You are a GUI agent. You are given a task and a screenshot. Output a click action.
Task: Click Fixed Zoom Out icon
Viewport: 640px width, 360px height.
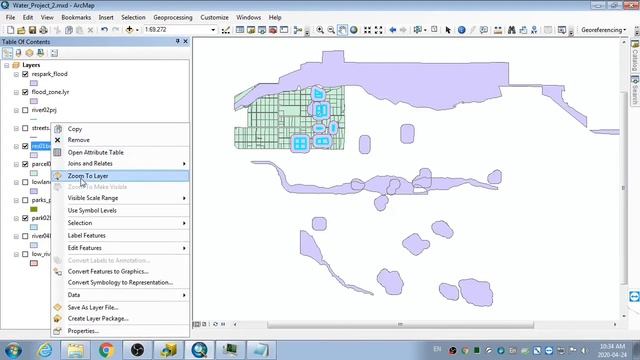[378, 30]
